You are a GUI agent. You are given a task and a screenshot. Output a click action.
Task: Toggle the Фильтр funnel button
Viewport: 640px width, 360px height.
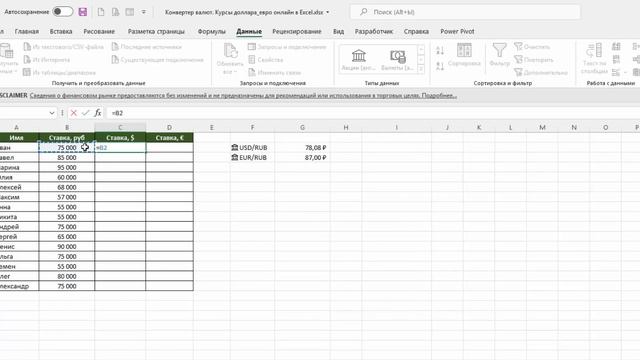(499, 55)
